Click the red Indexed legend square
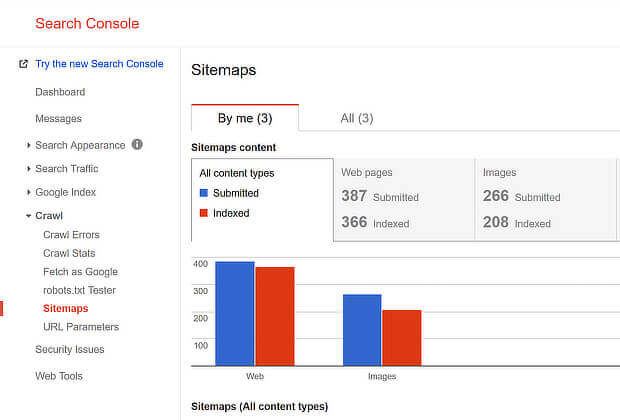The image size is (620, 420). 204,213
